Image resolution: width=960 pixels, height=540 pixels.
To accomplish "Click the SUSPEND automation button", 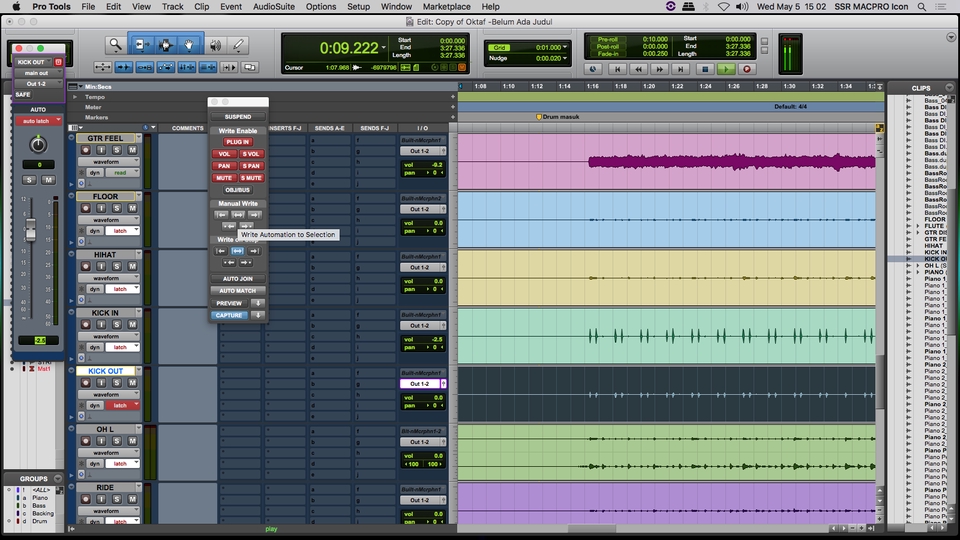I will point(238,116).
